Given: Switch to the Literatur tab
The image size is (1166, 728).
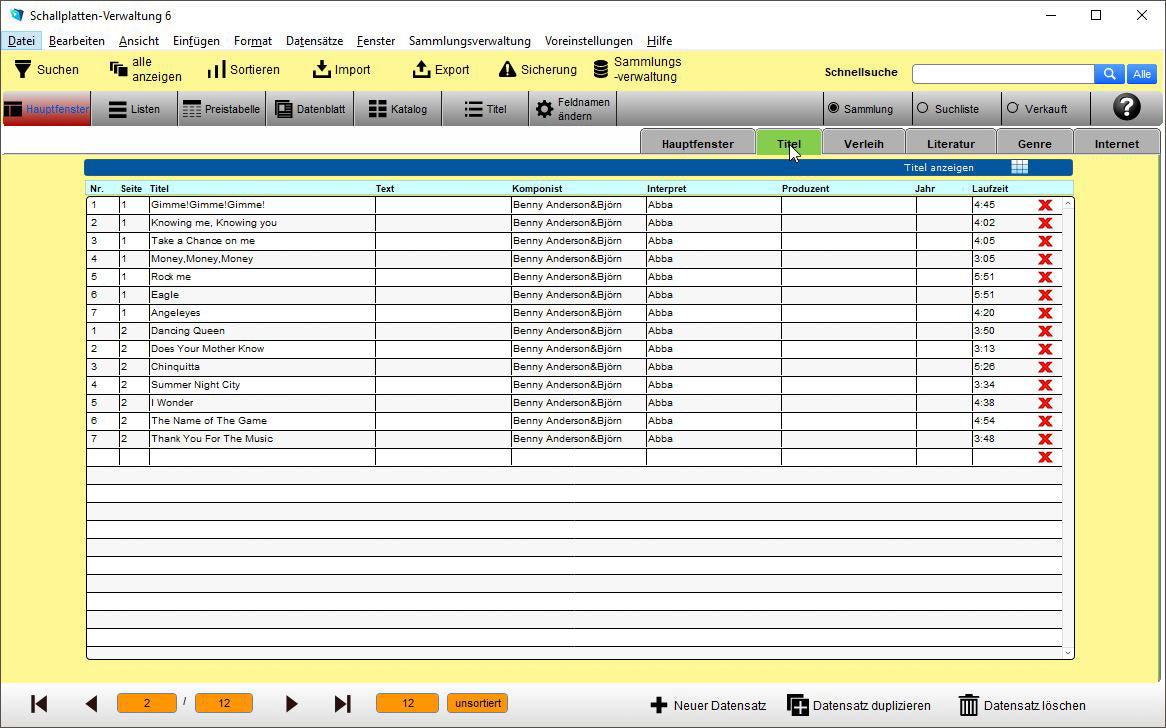Looking at the screenshot, I should 950,144.
